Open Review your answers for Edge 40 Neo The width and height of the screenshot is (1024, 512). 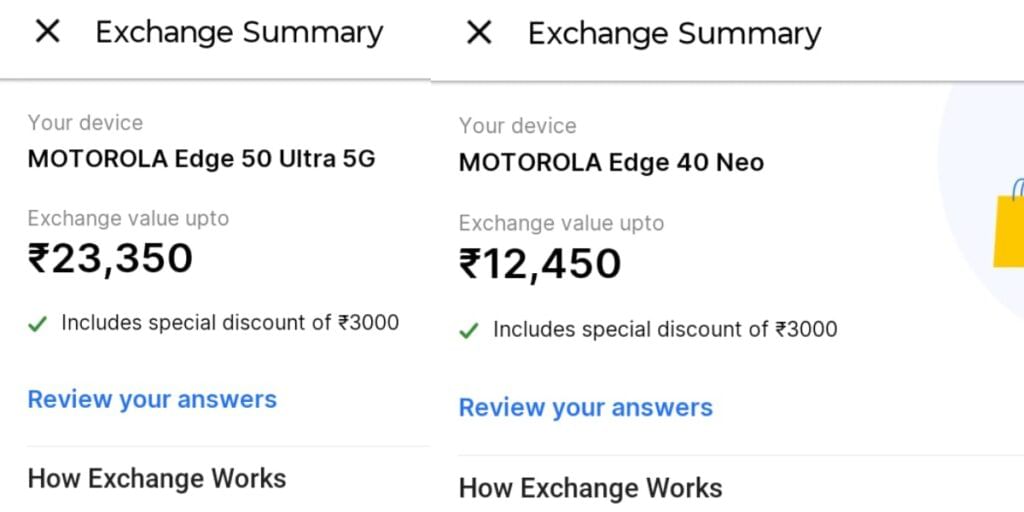[586, 408]
